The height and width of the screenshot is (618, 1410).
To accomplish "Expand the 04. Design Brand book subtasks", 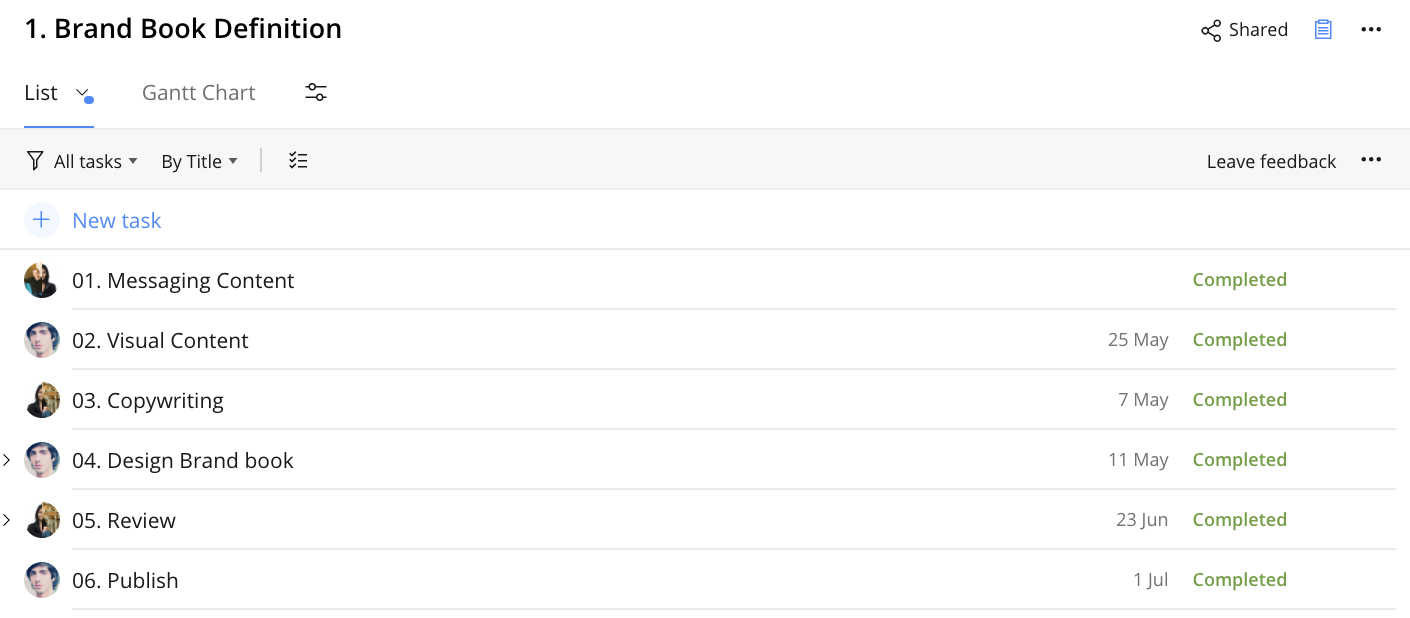I will click(7, 460).
